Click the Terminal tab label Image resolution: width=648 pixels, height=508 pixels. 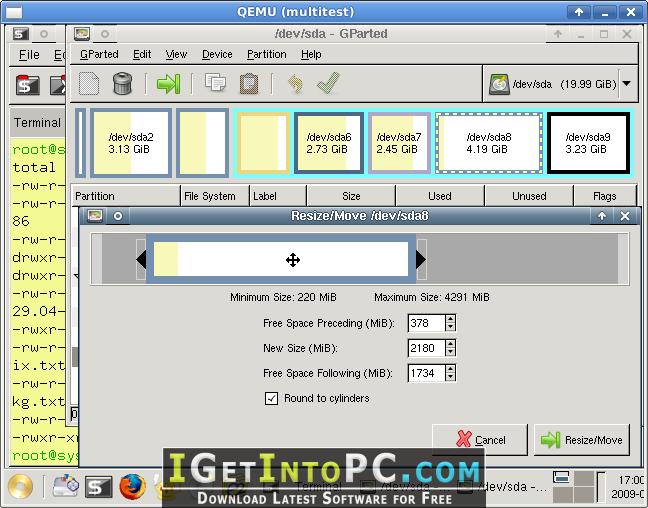pyautogui.click(x=37, y=123)
